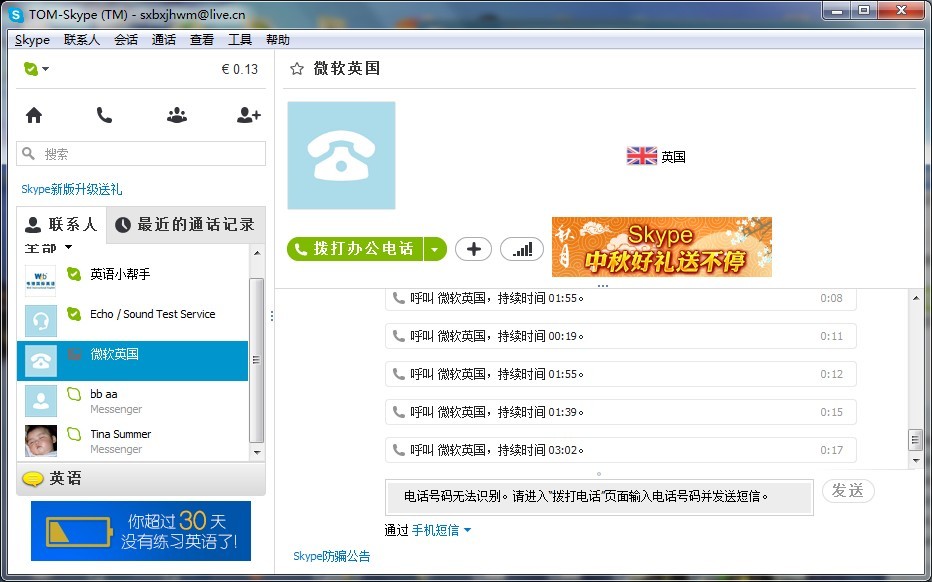
Task: Click the call quality signal bars button
Action: pyautogui.click(x=522, y=249)
